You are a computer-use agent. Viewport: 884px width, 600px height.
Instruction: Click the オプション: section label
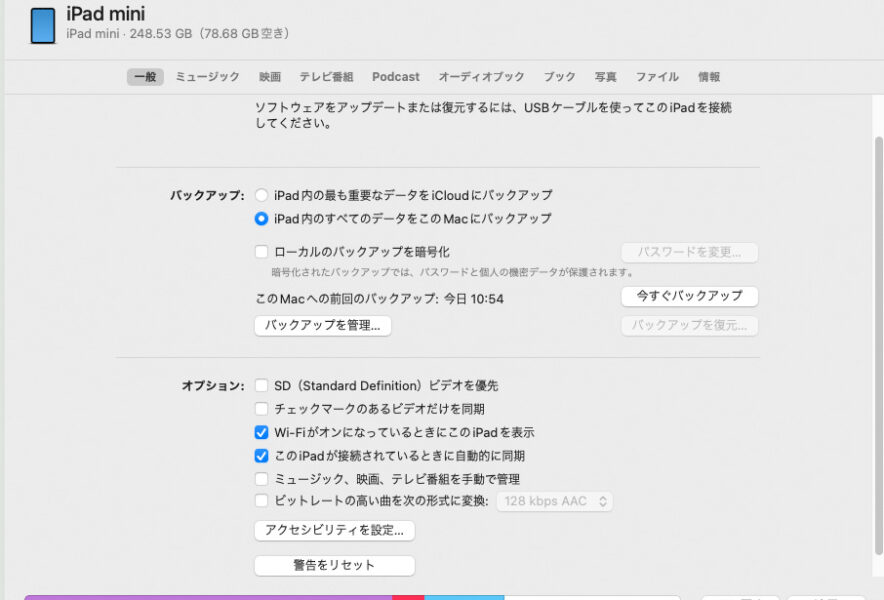(213, 386)
